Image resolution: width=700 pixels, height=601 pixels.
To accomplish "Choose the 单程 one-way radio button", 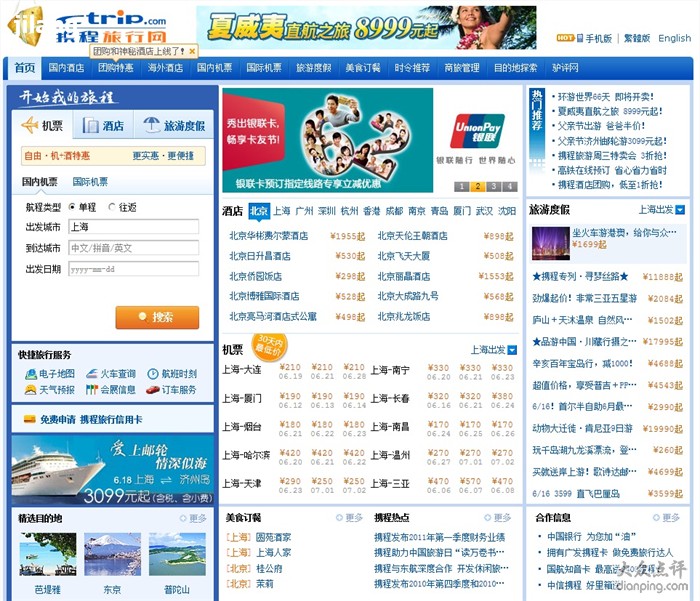I will click(72, 207).
